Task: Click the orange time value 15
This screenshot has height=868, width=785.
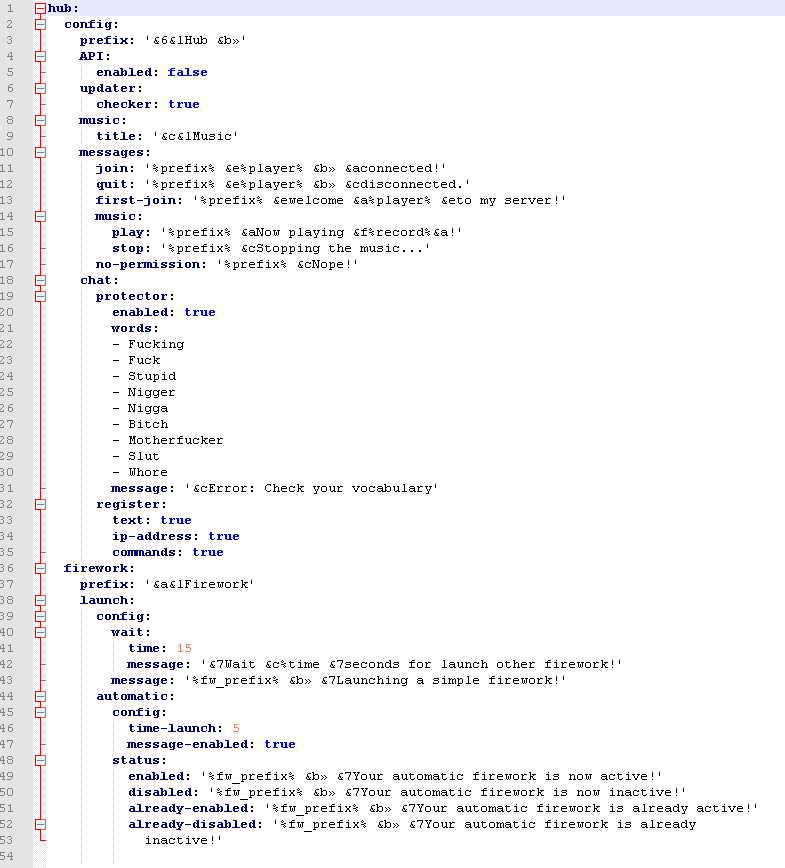Action: (183, 648)
